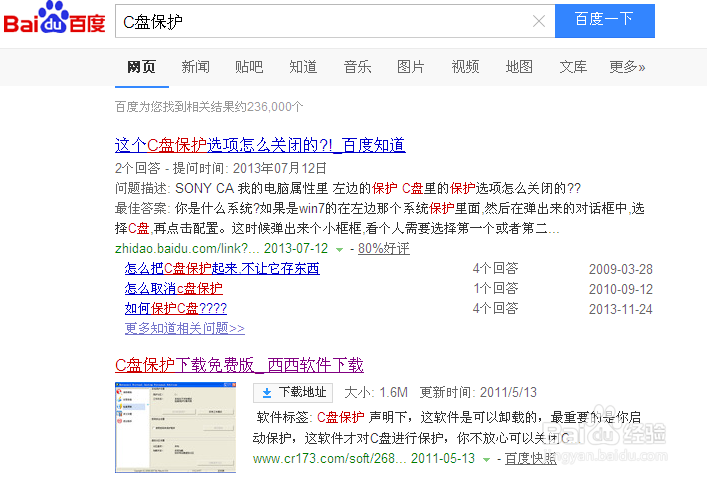Select the 网页 tab
The image size is (707, 480).
click(x=141, y=67)
